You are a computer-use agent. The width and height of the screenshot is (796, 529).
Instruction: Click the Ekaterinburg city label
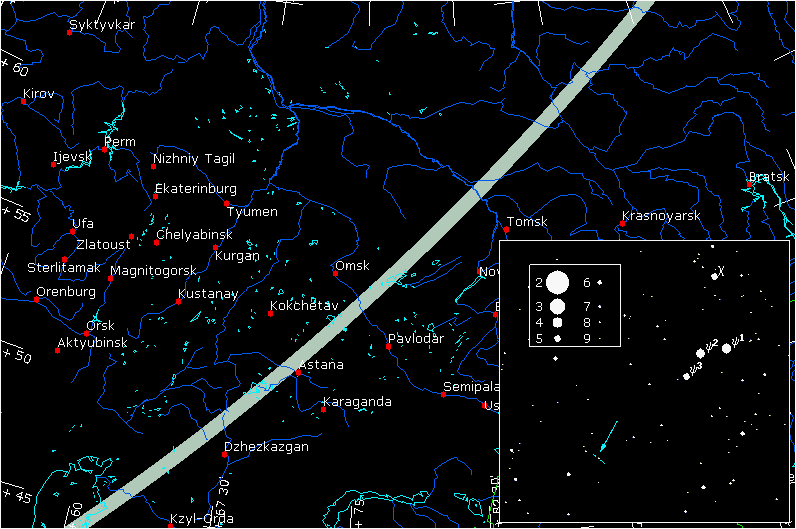[196, 188]
